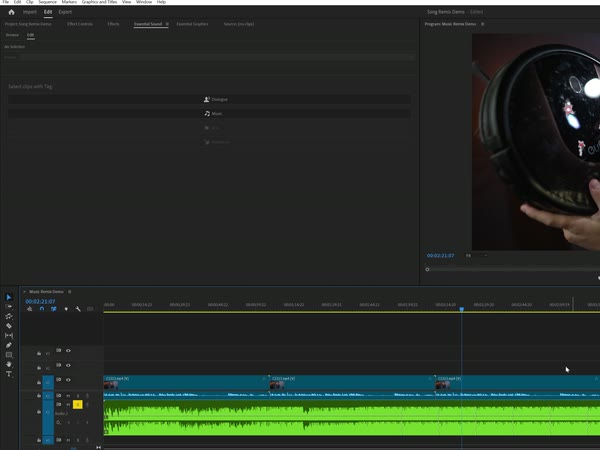Go to Export workspace mode

click(65, 12)
